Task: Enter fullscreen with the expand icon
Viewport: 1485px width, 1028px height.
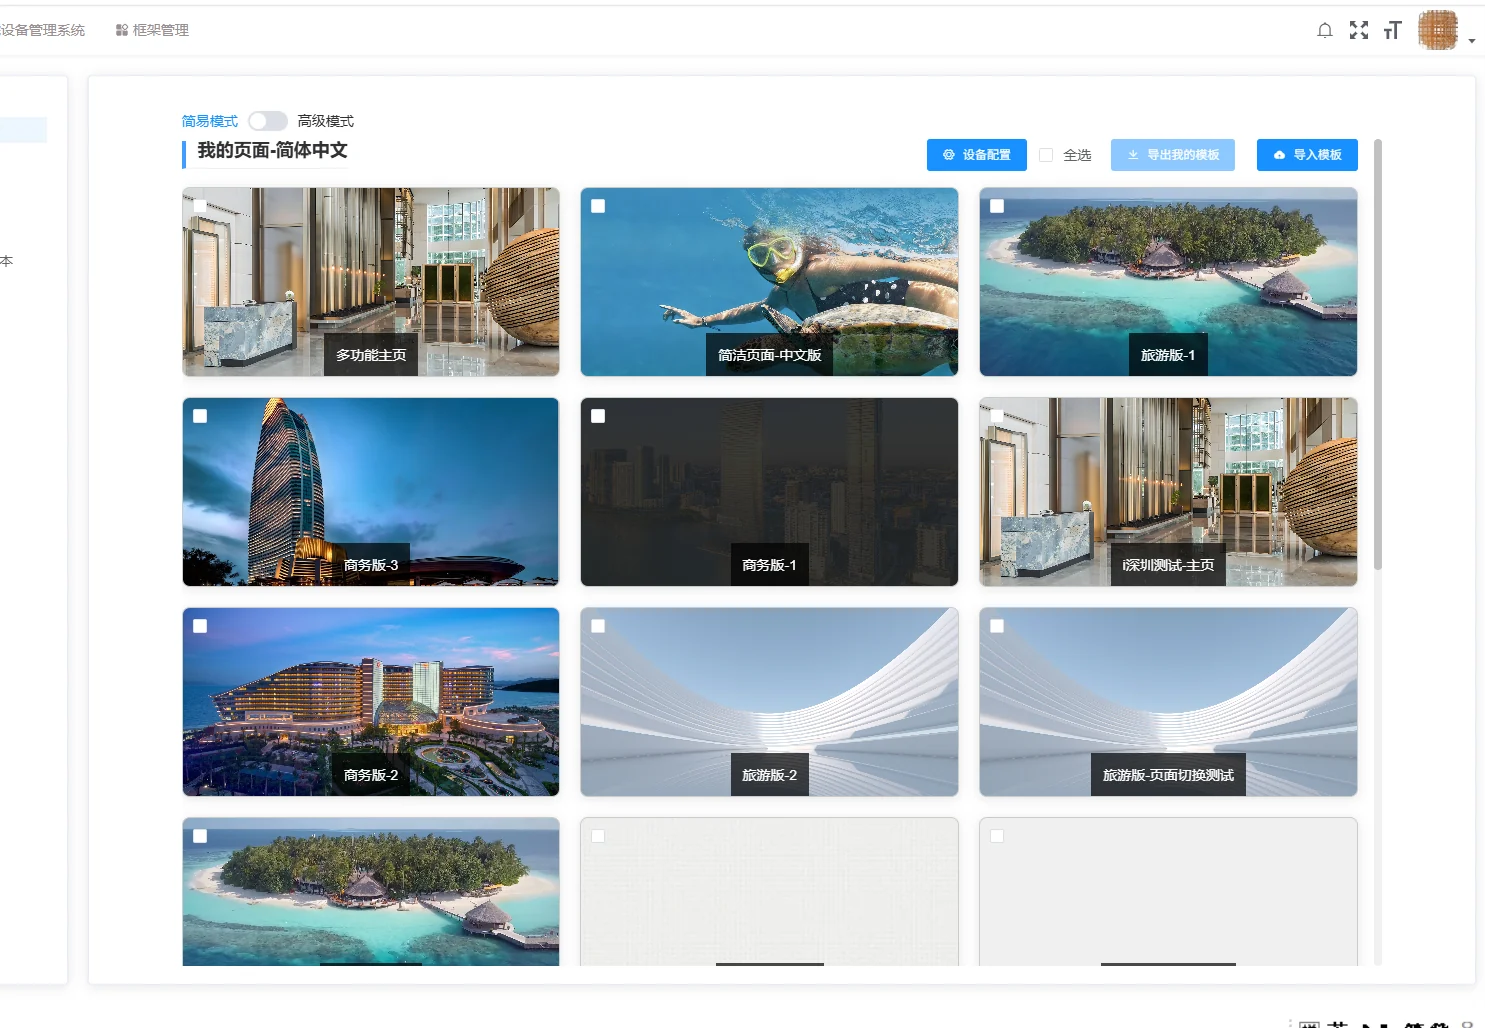Action: click(1359, 30)
